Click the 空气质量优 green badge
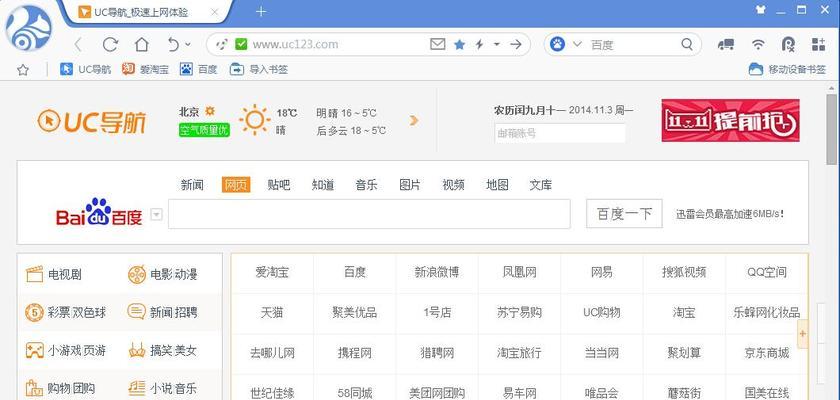The image size is (840, 400). tap(204, 130)
